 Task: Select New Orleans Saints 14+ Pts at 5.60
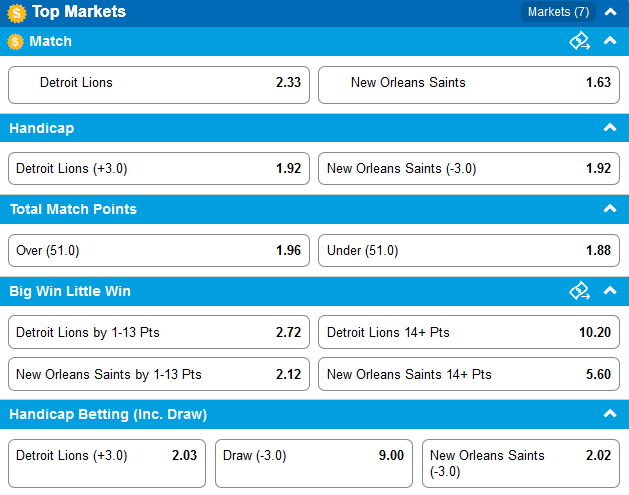469,374
